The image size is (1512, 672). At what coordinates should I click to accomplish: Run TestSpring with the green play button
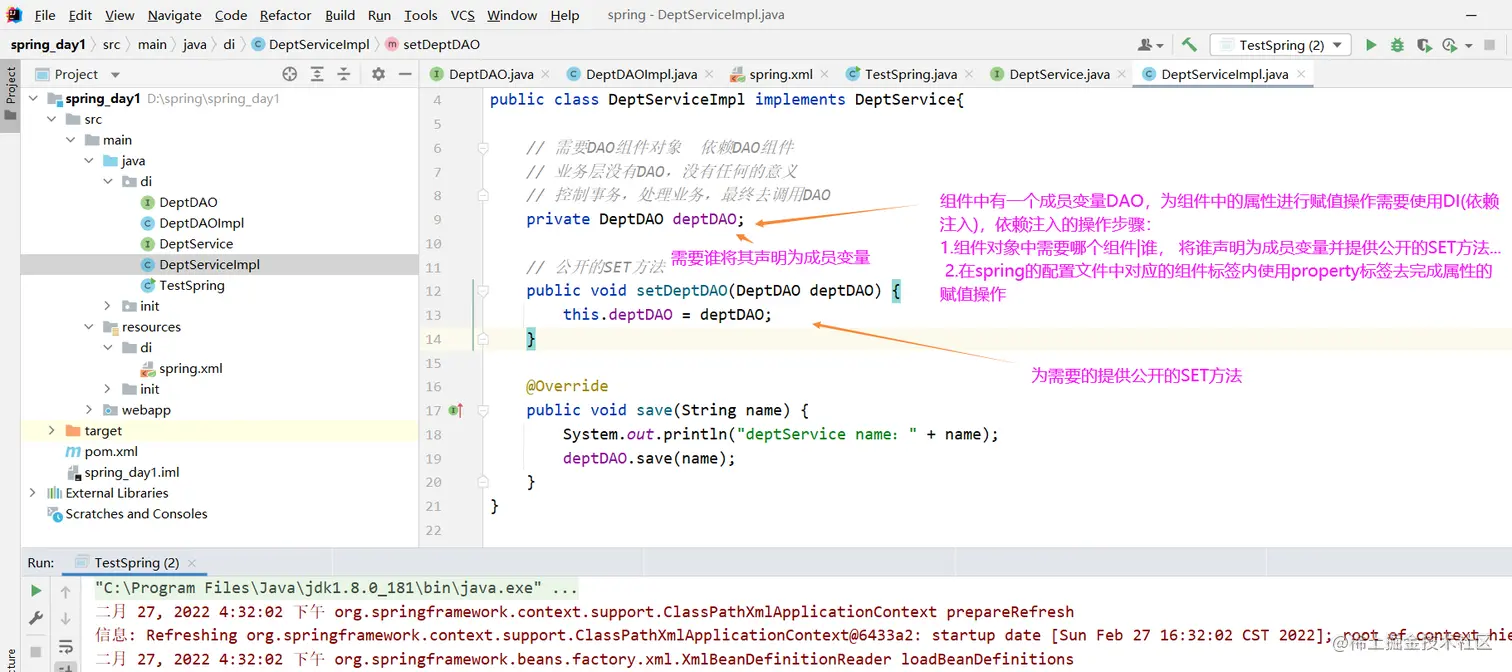click(1371, 45)
